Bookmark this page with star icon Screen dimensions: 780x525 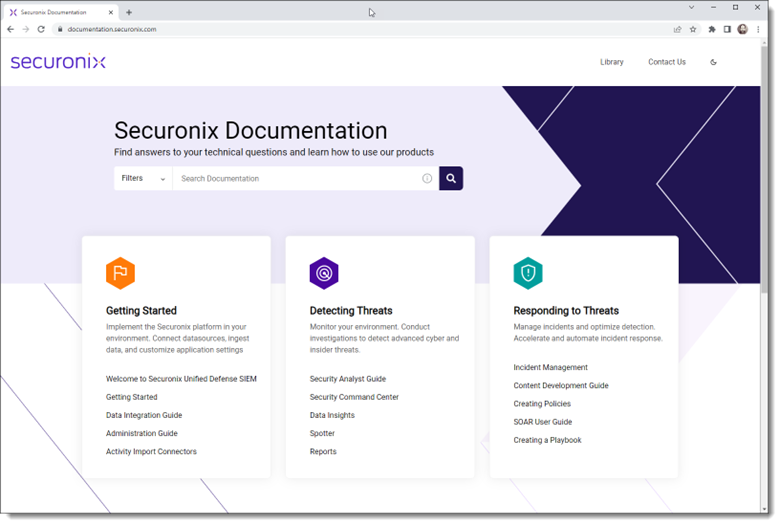click(693, 29)
